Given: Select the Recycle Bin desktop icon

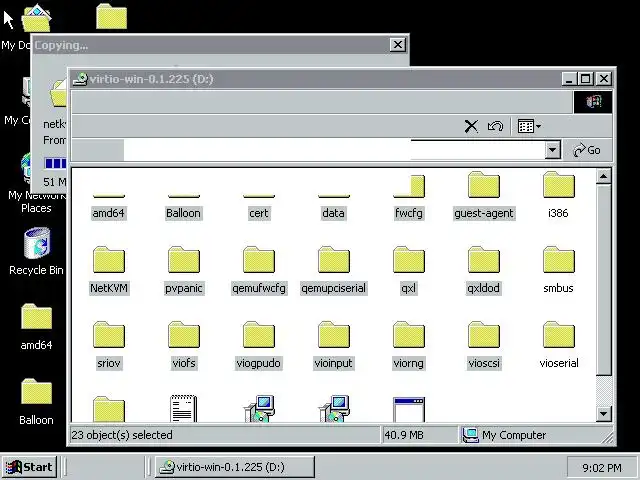Looking at the screenshot, I should click(x=36, y=252).
